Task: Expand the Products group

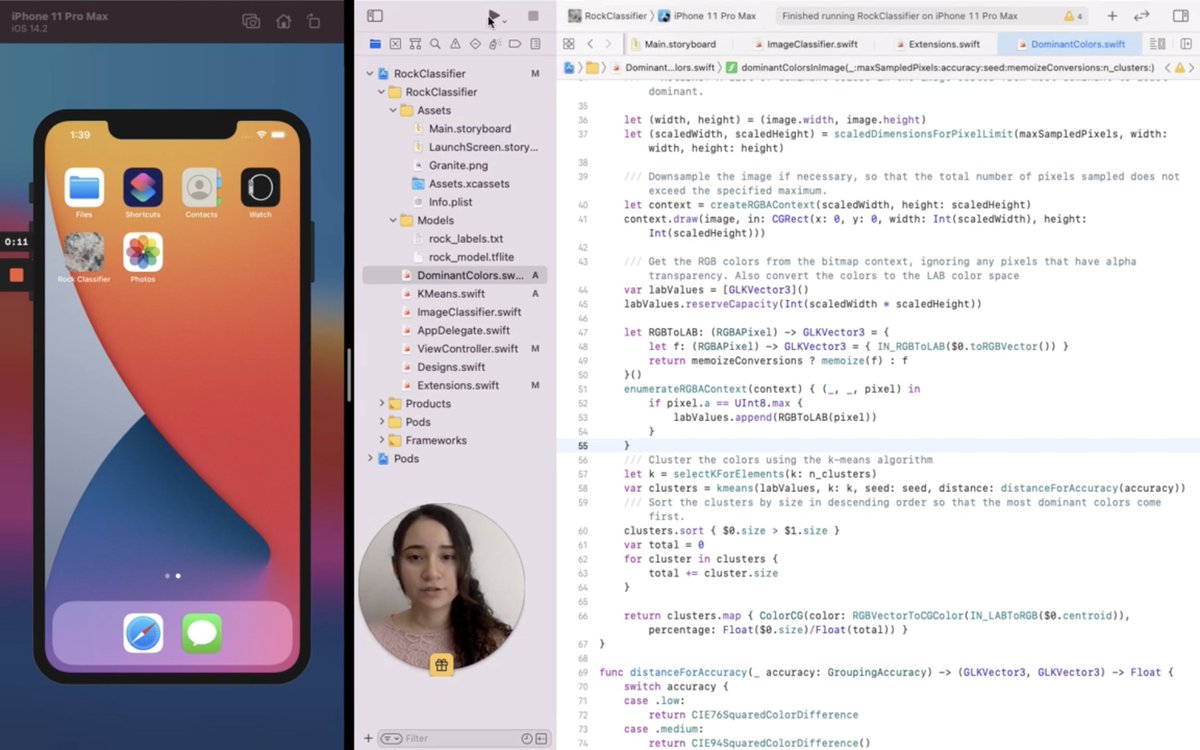Action: coord(381,403)
